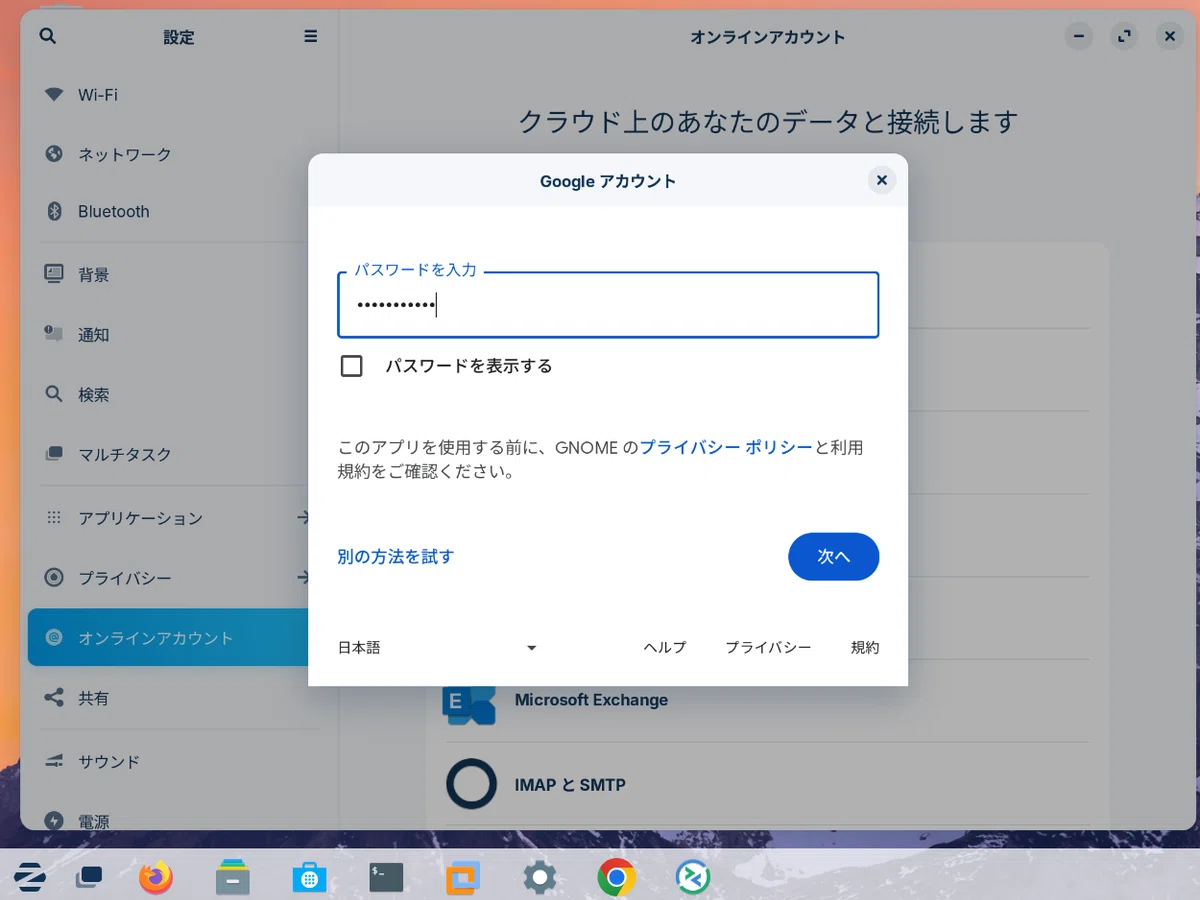Click the password input field
The width and height of the screenshot is (1200, 900).
(x=608, y=305)
